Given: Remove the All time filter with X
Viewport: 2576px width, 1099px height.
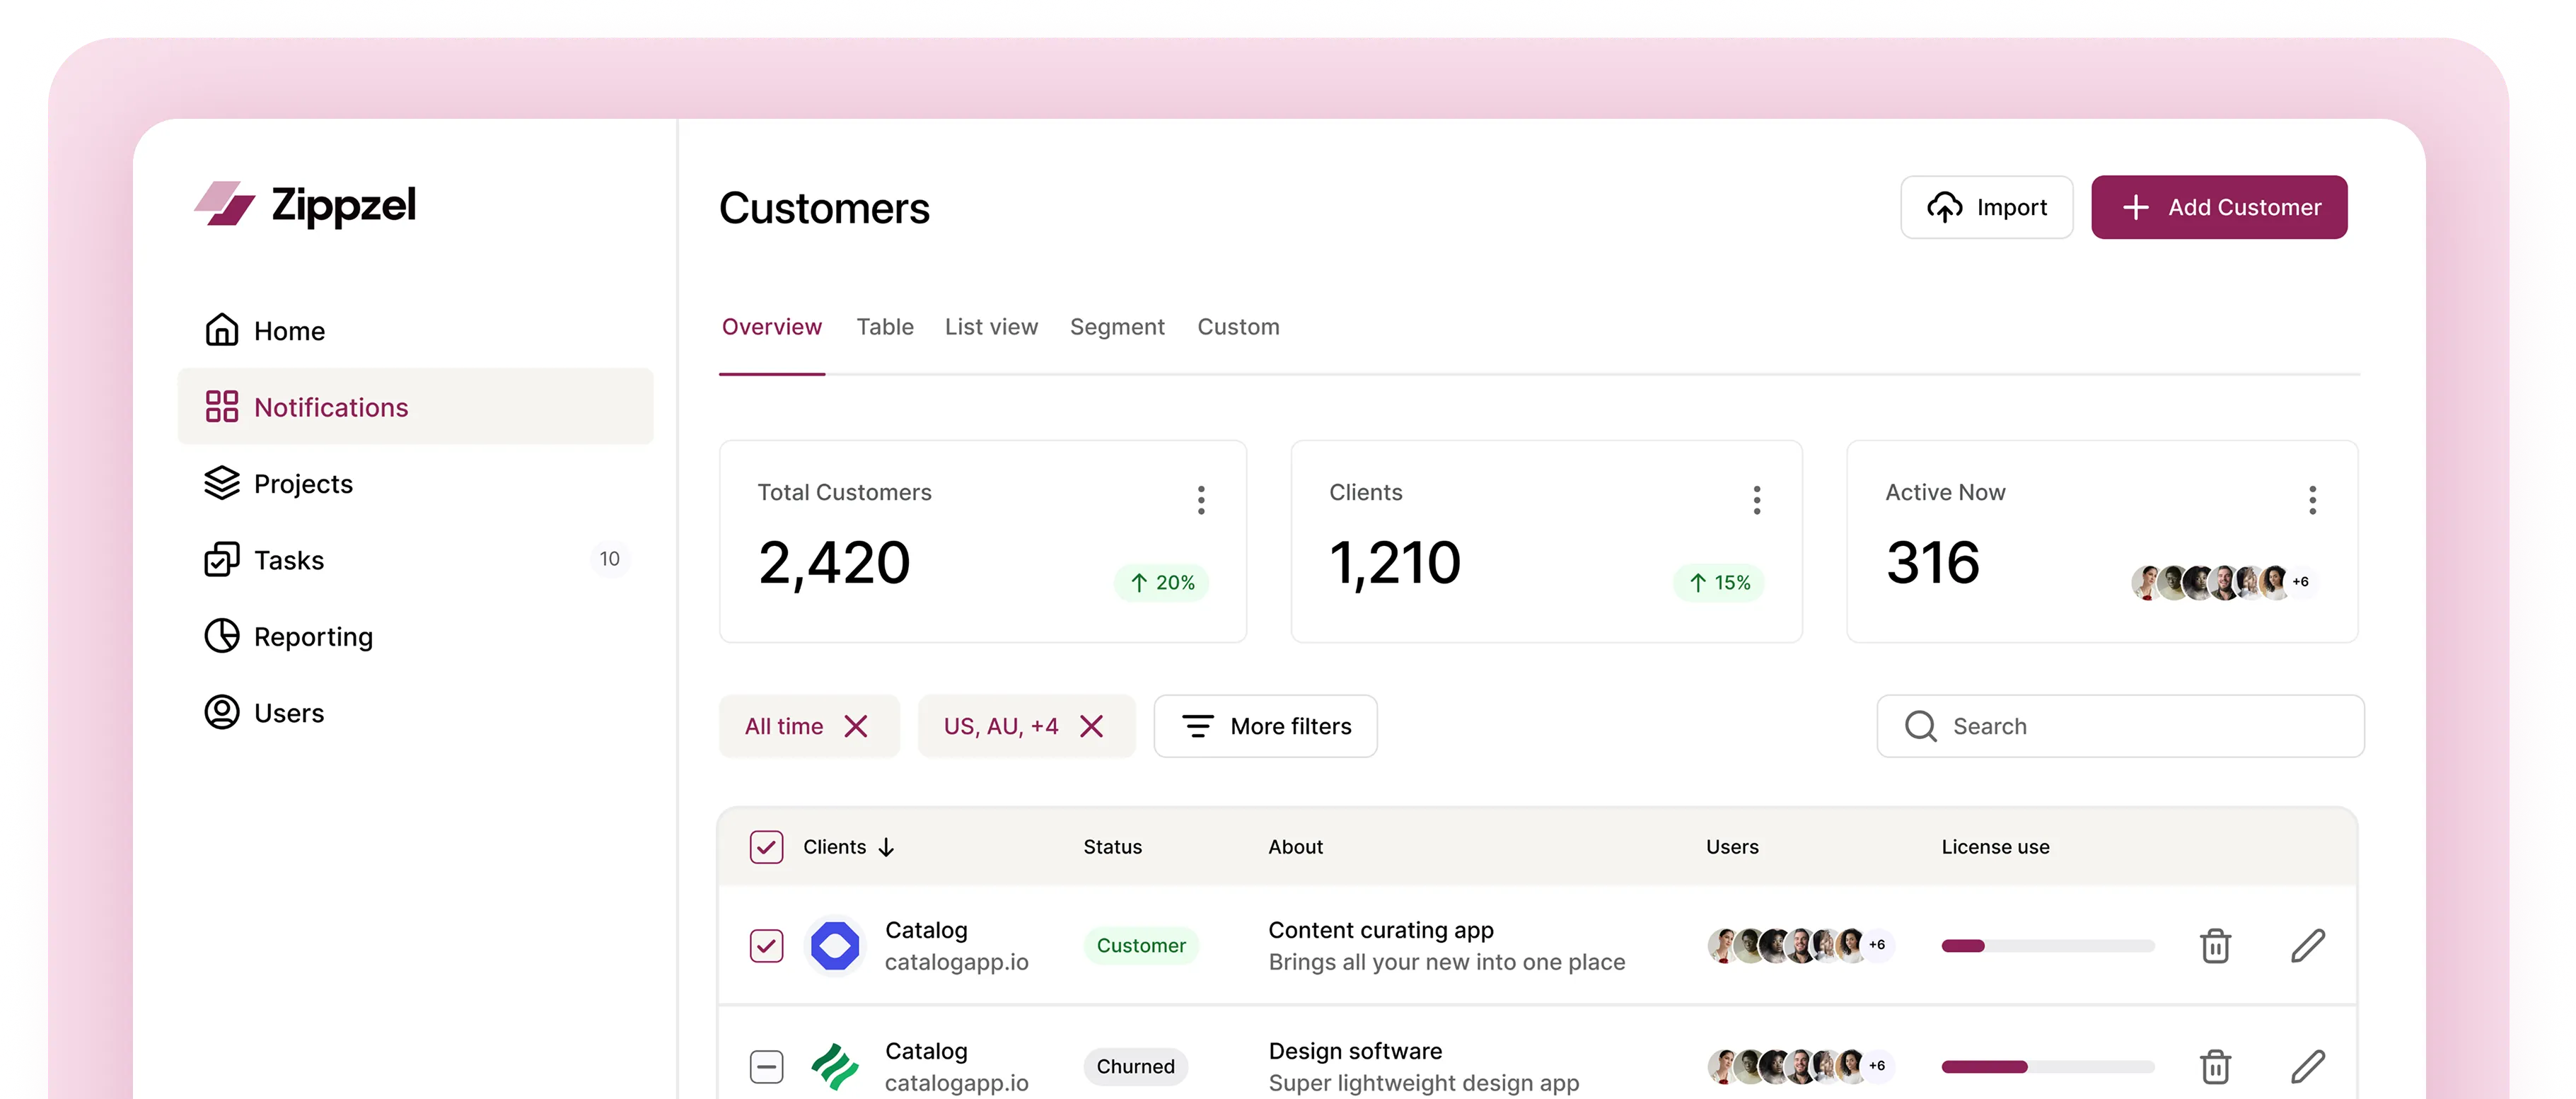Looking at the screenshot, I should click(x=856, y=726).
